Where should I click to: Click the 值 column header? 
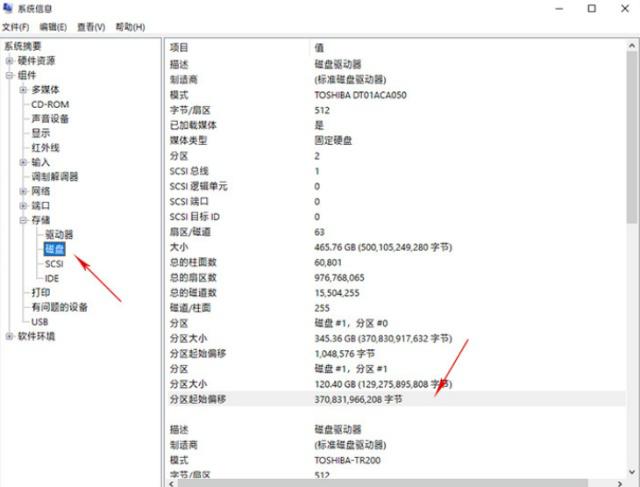point(467,48)
